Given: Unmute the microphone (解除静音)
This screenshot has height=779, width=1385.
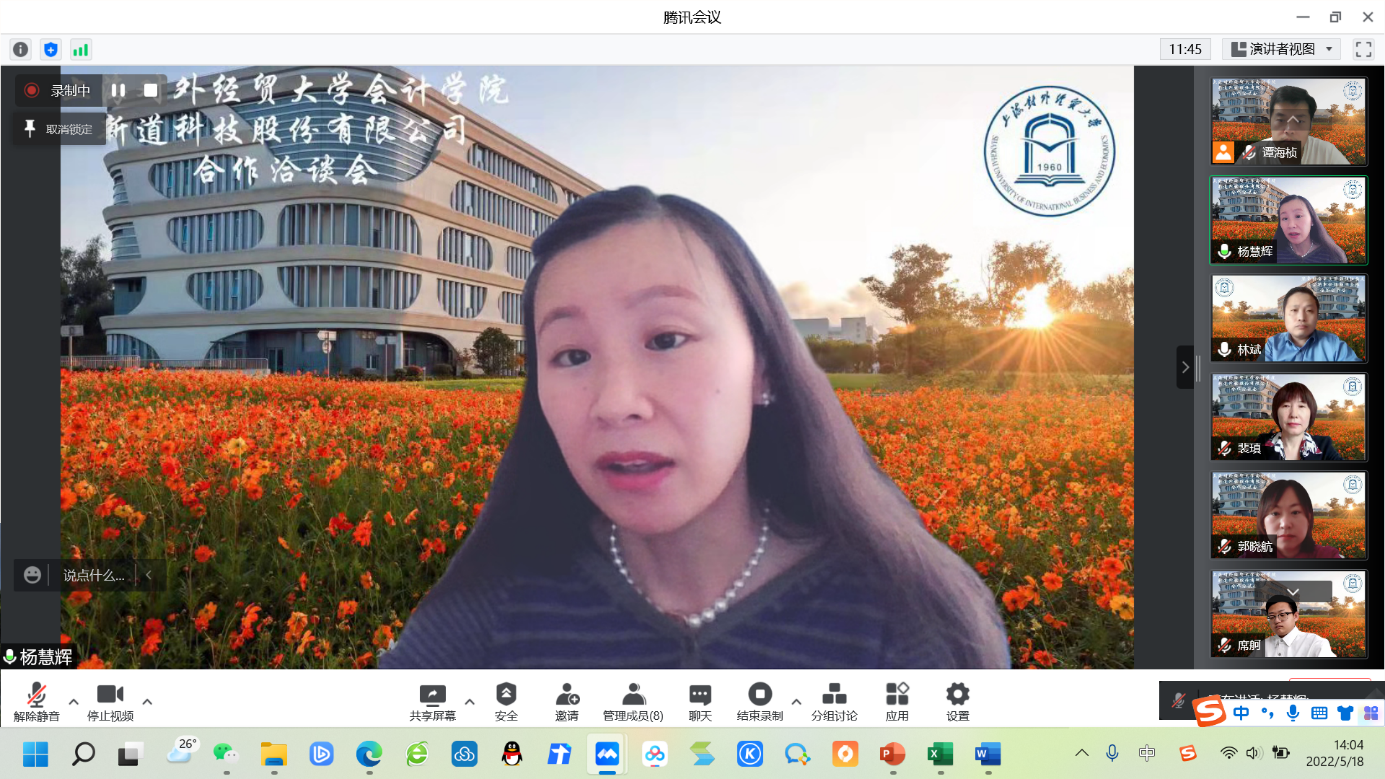Looking at the screenshot, I should (x=37, y=696).
